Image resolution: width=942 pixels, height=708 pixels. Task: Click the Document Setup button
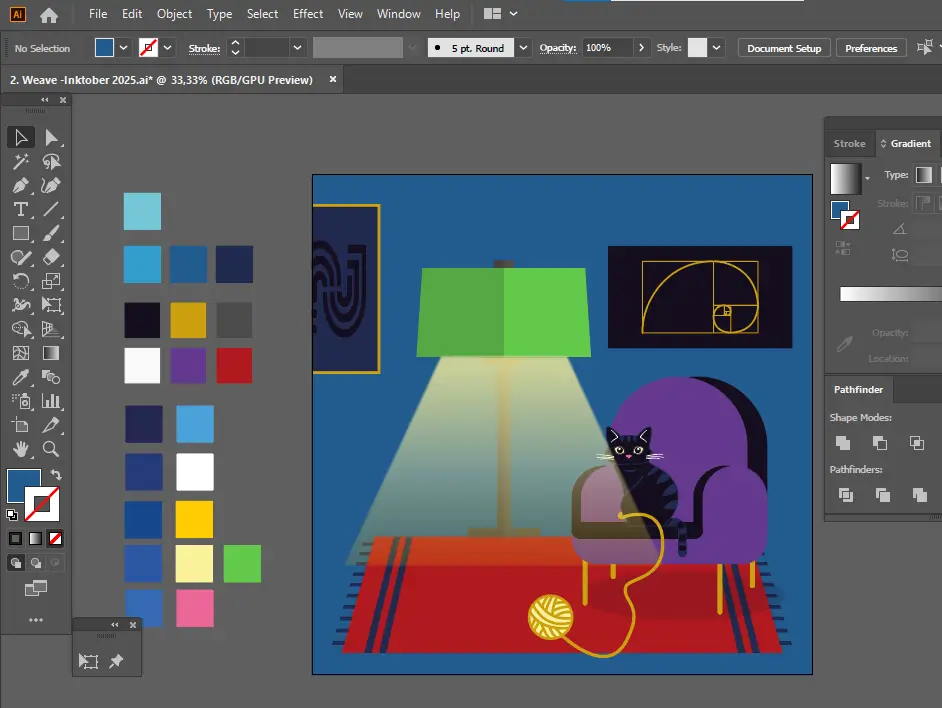pos(784,48)
